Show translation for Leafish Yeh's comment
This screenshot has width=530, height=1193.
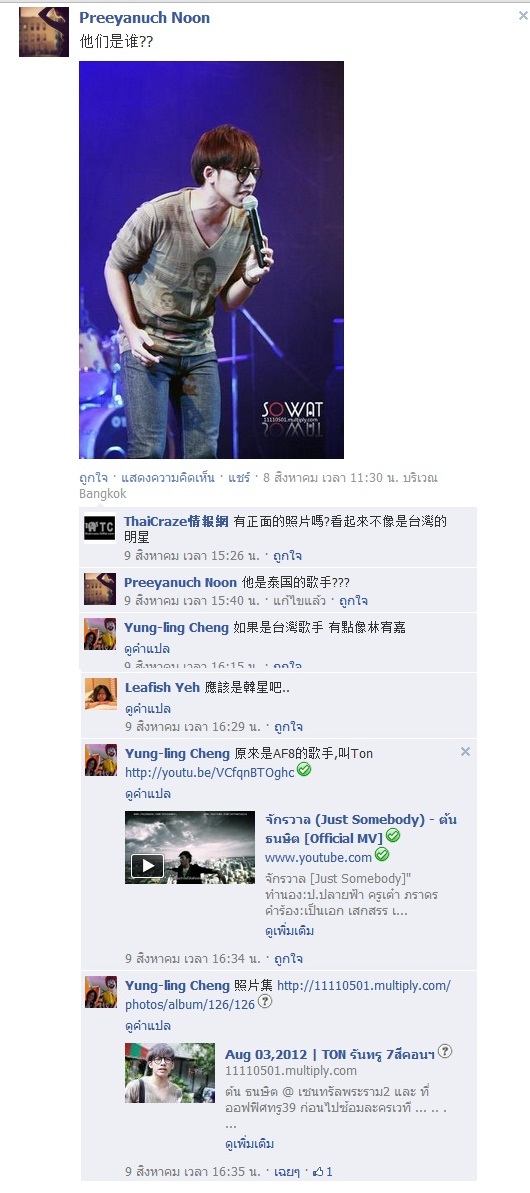(148, 708)
